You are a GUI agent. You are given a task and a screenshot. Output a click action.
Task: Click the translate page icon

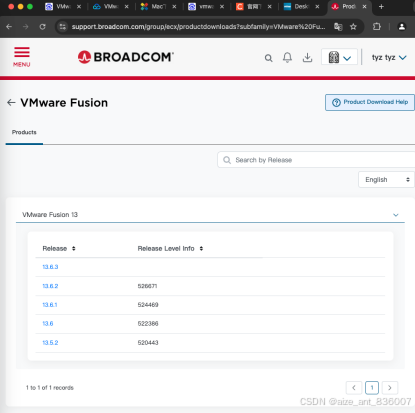coord(338,27)
